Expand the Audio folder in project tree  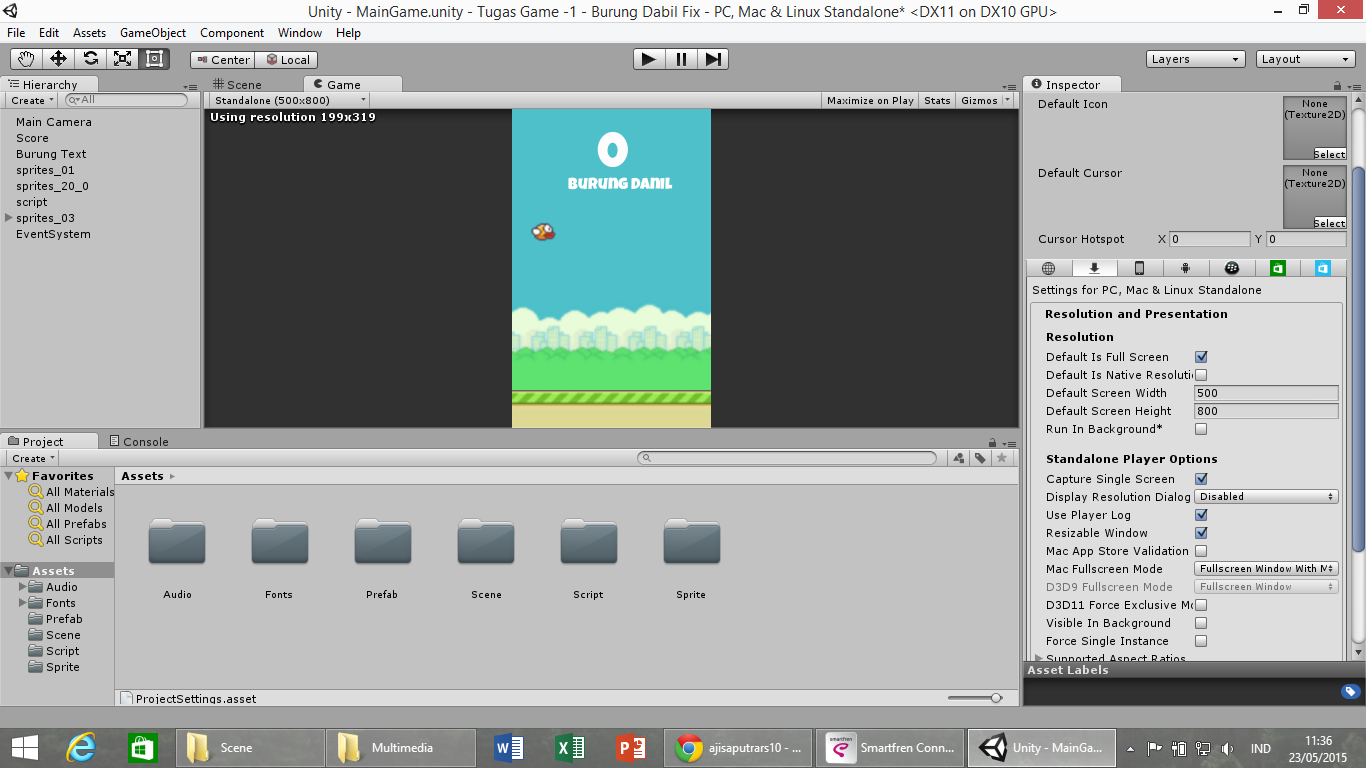(x=23, y=587)
